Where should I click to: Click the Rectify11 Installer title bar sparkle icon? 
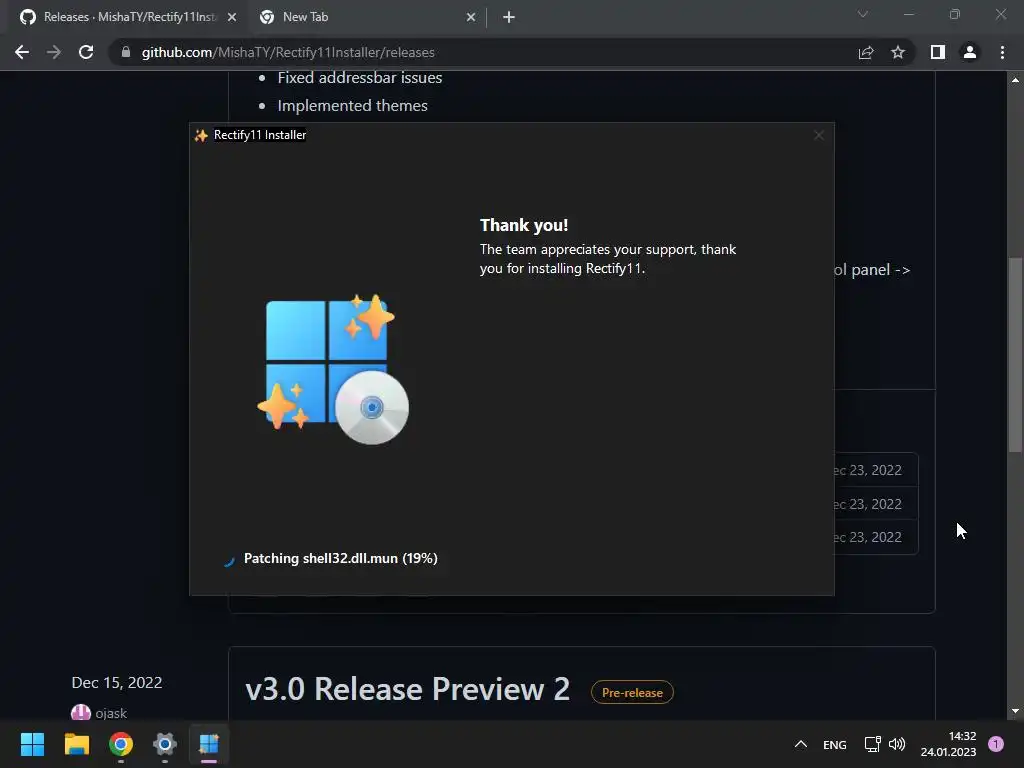click(x=201, y=135)
